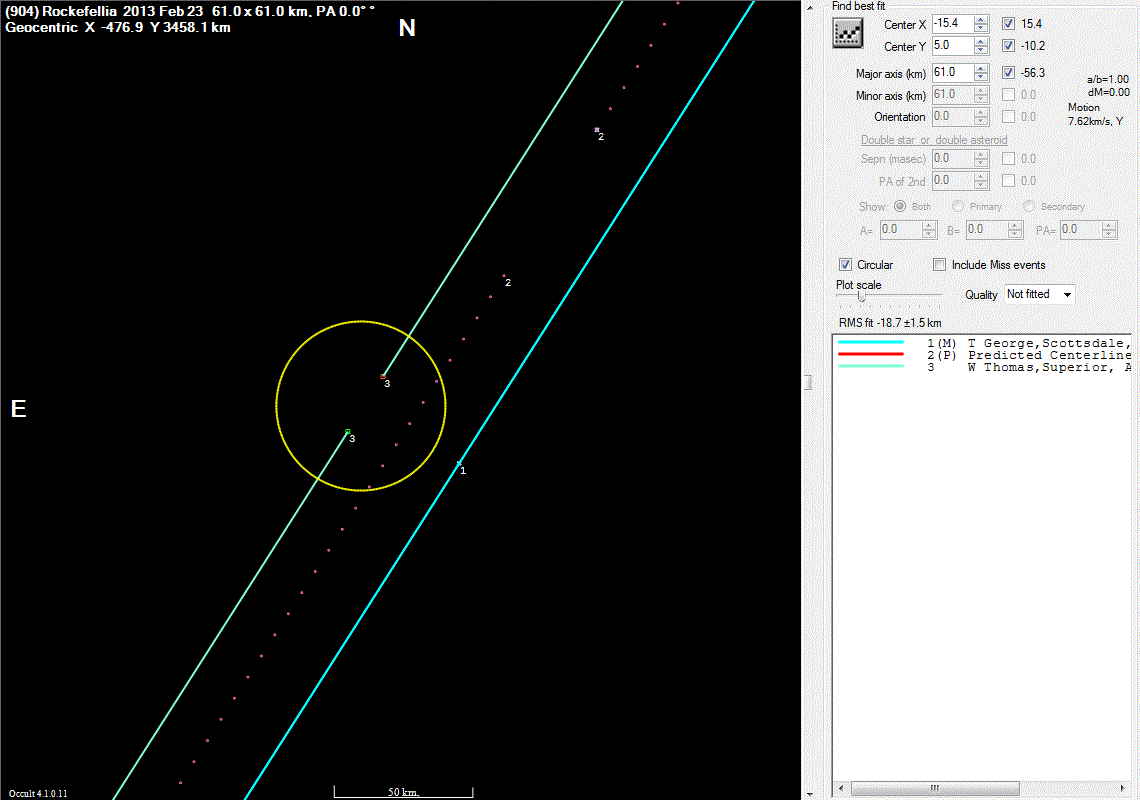This screenshot has height=800, width=1140.
Task: Select the T George, Scottsdale legend entry
Action: pyautogui.click(x=1048, y=343)
